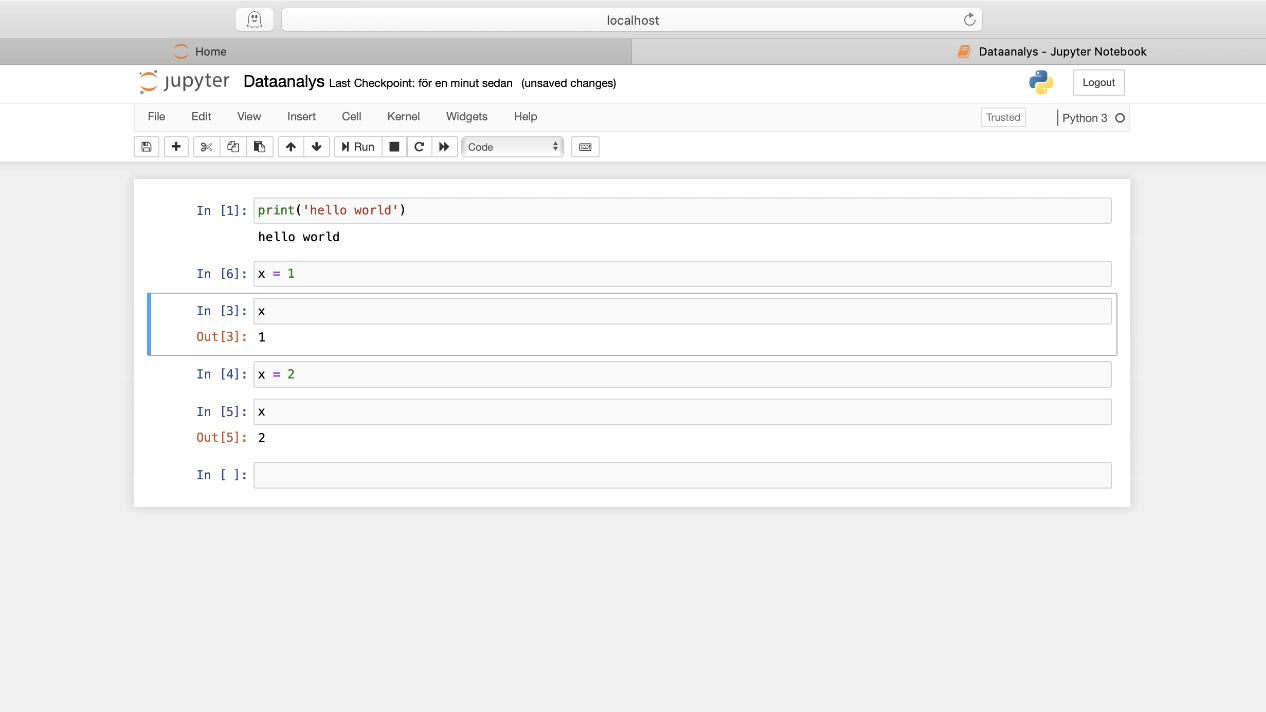Click the Trusted notebook indicator

1003,117
